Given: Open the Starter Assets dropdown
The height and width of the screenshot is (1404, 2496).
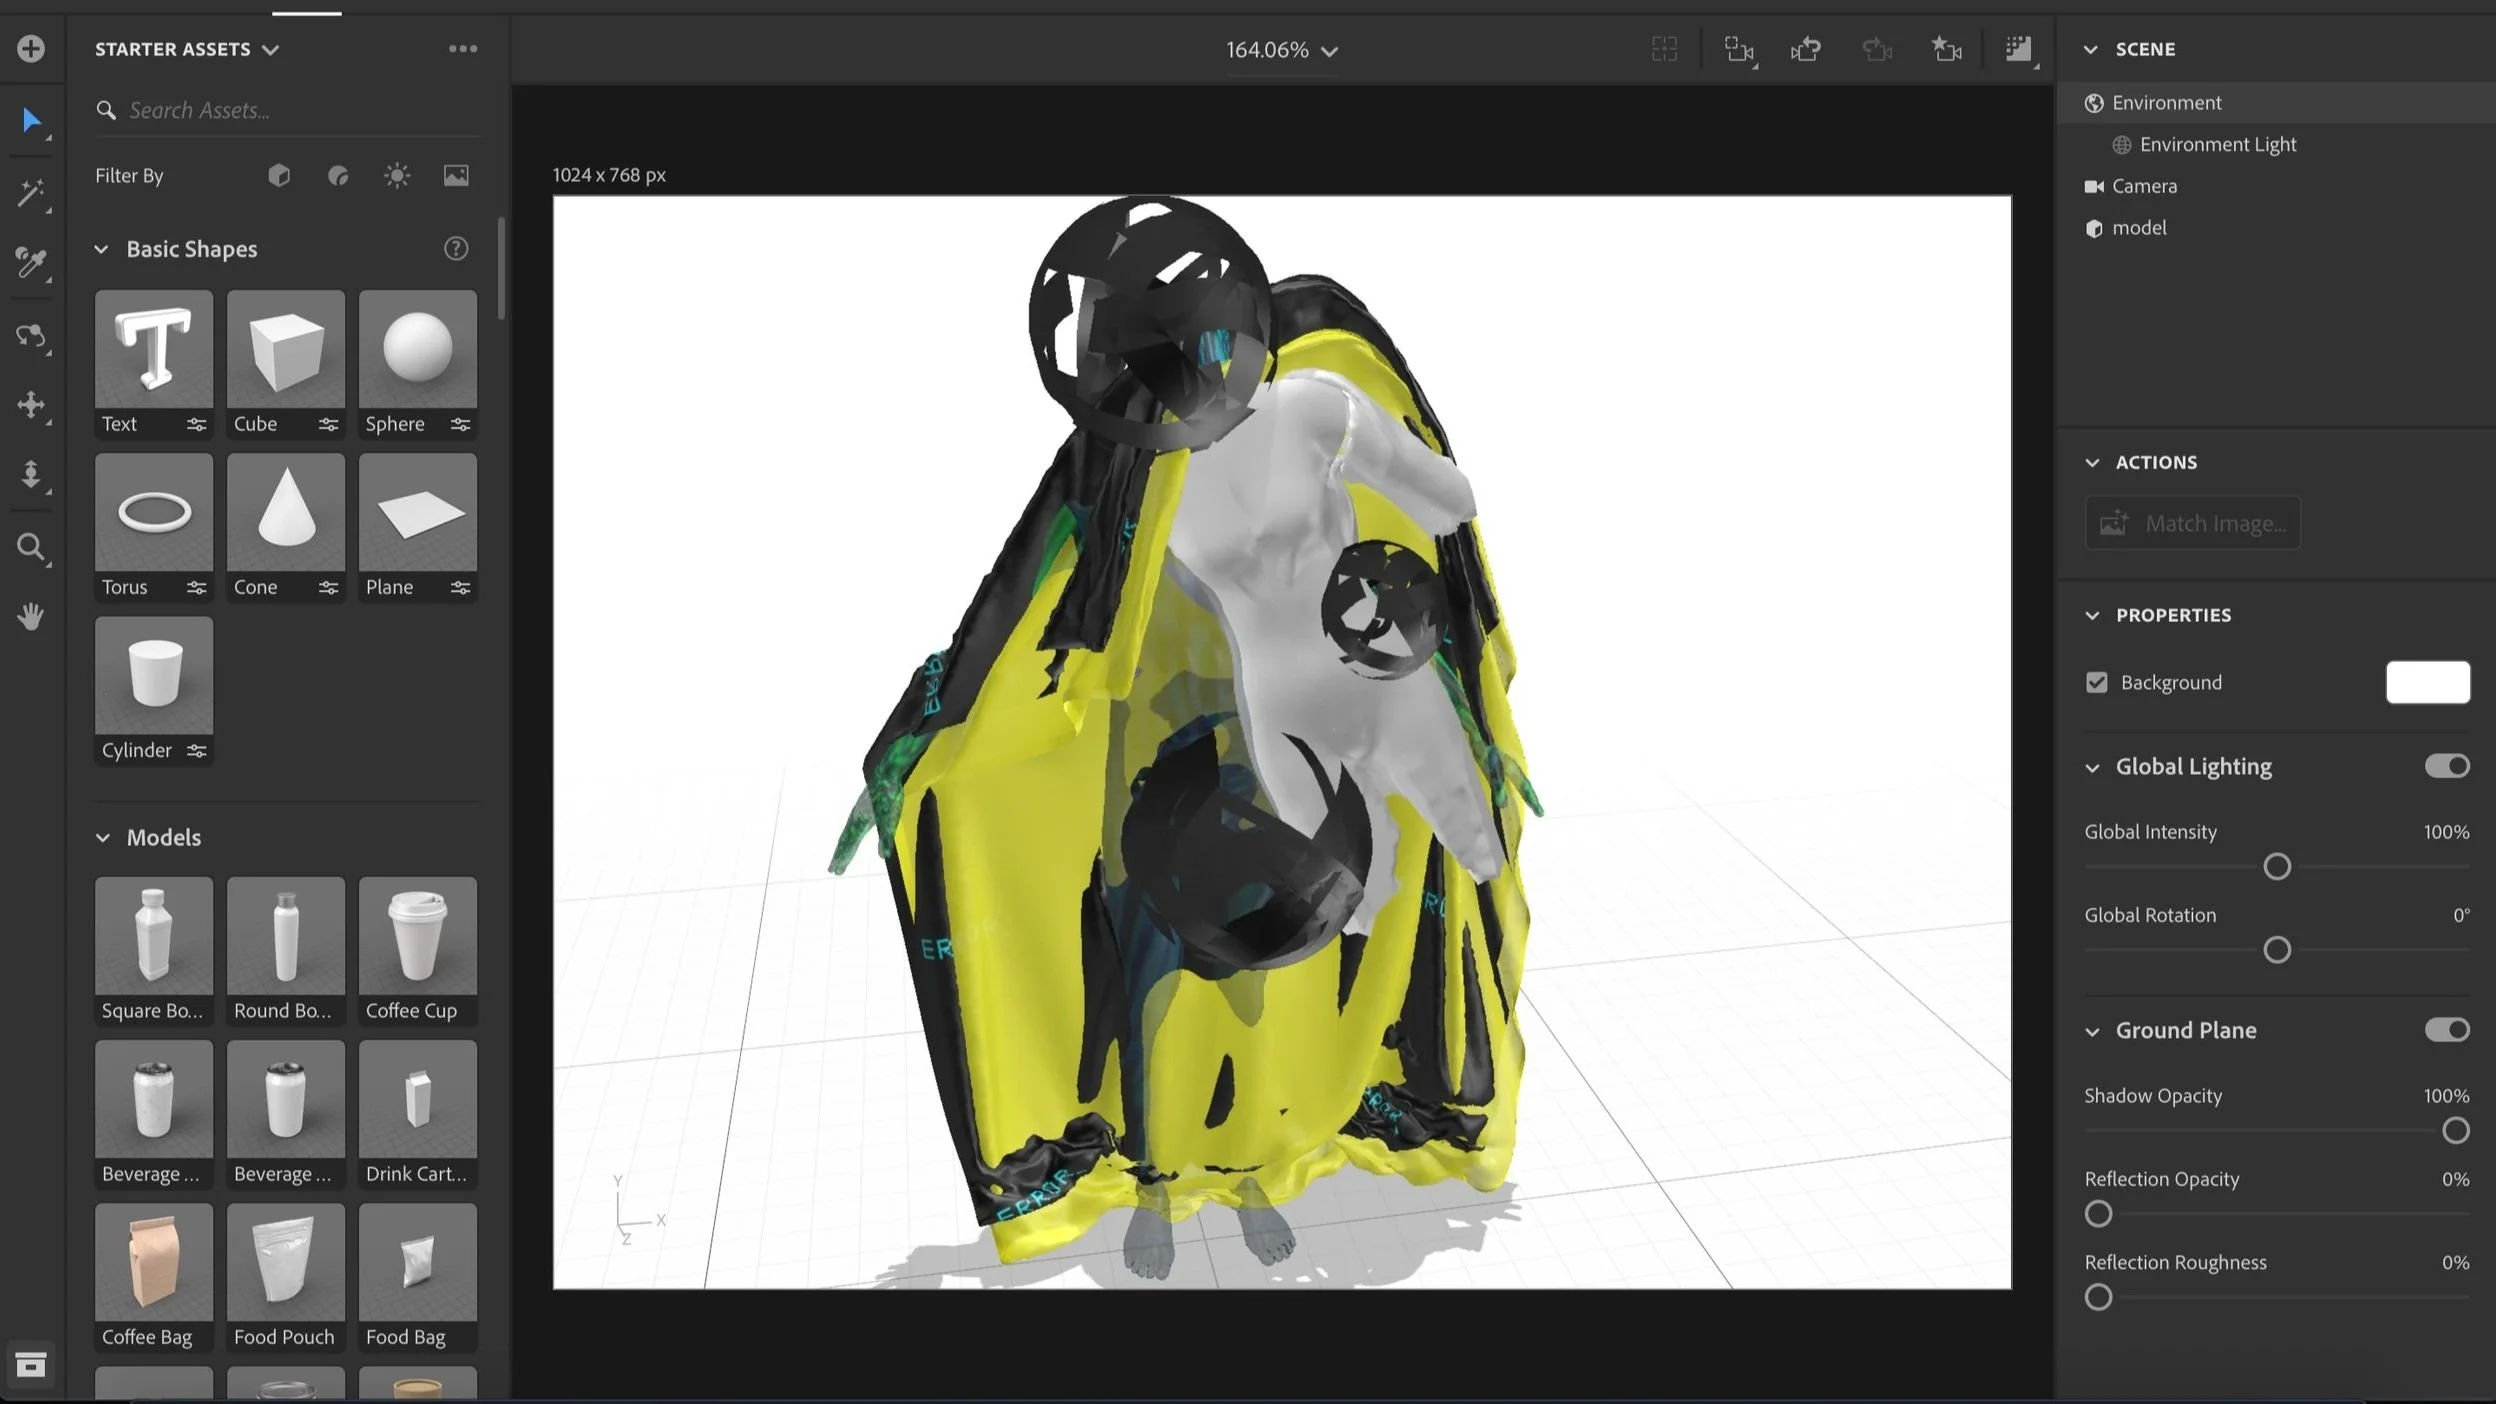Looking at the screenshot, I should tap(187, 49).
